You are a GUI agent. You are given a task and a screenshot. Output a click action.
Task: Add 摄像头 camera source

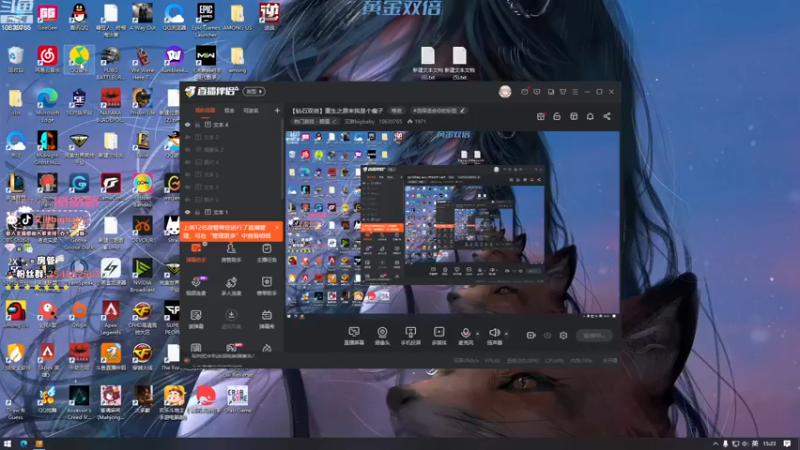382,336
